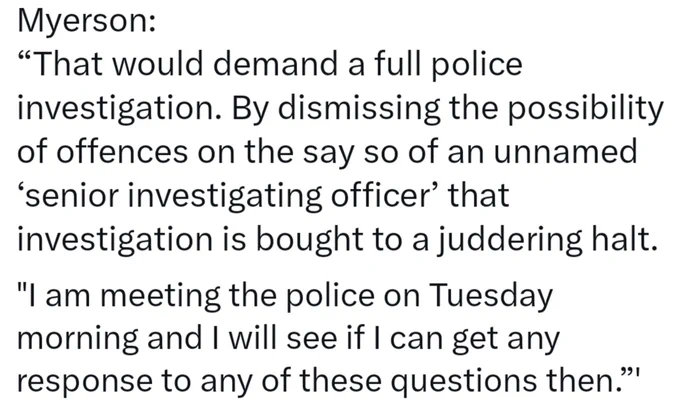
Task: Click the word "demand" in first sentence
Action: pos(276,64)
